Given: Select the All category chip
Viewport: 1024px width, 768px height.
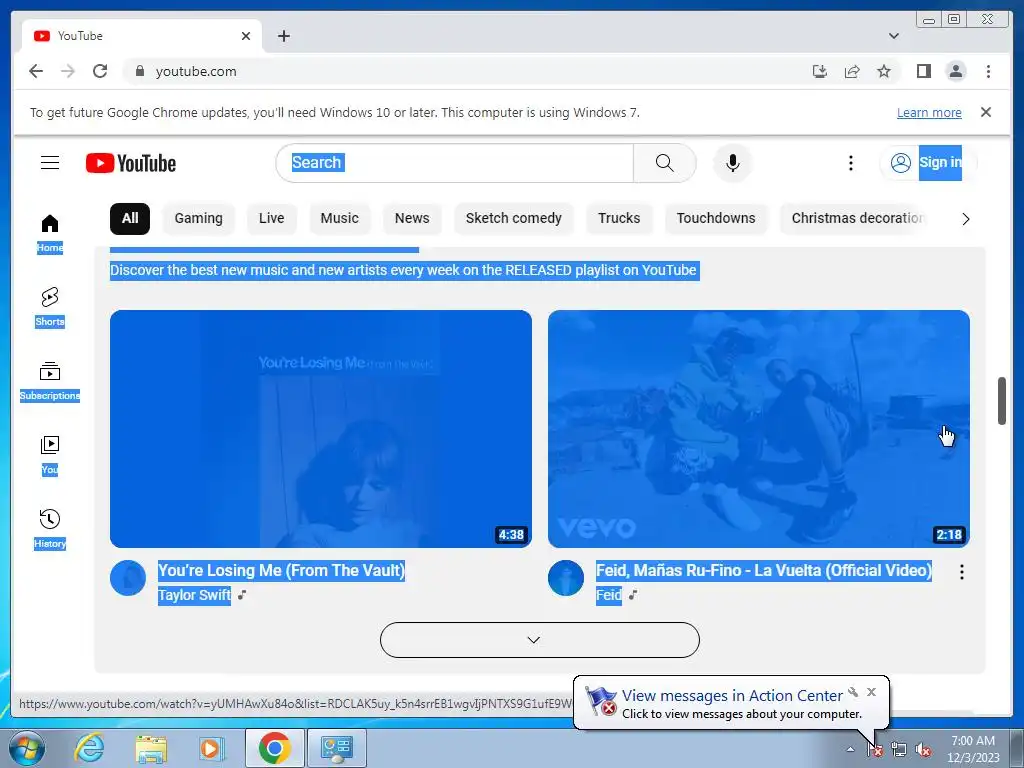Looking at the screenshot, I should point(129,218).
